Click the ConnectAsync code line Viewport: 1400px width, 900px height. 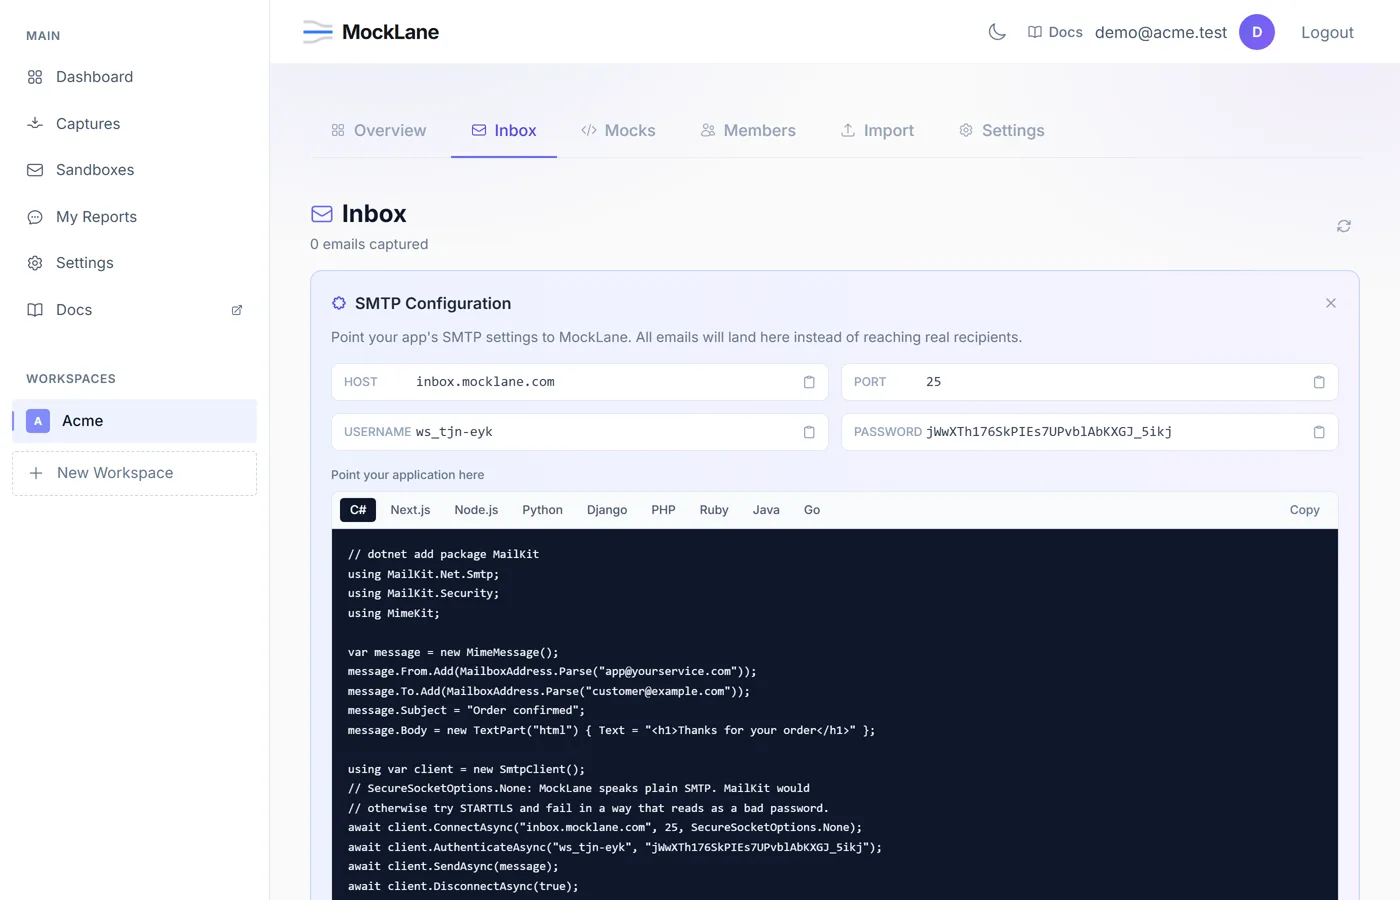click(605, 827)
